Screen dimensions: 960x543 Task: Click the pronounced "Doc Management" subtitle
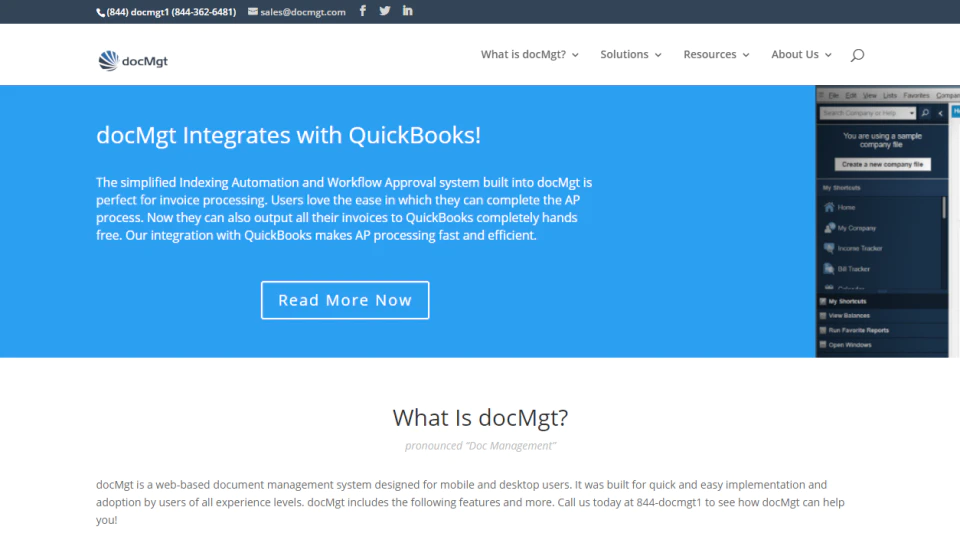pos(480,446)
